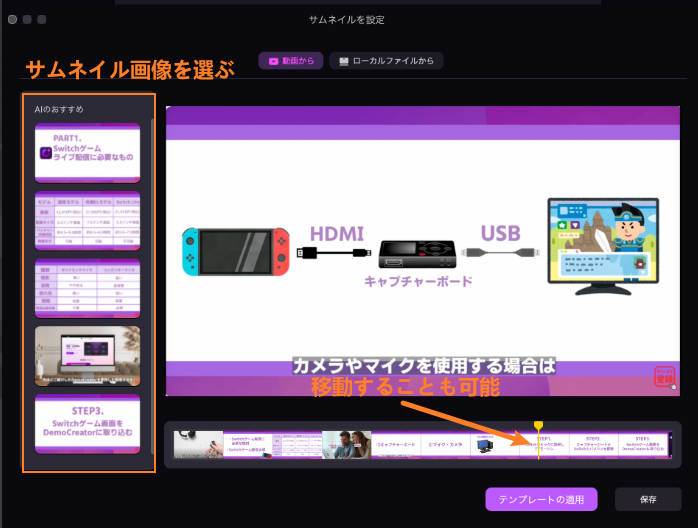Click the main video preview image
Screen dimensions: 698x528
pyautogui.click(x=422, y=251)
